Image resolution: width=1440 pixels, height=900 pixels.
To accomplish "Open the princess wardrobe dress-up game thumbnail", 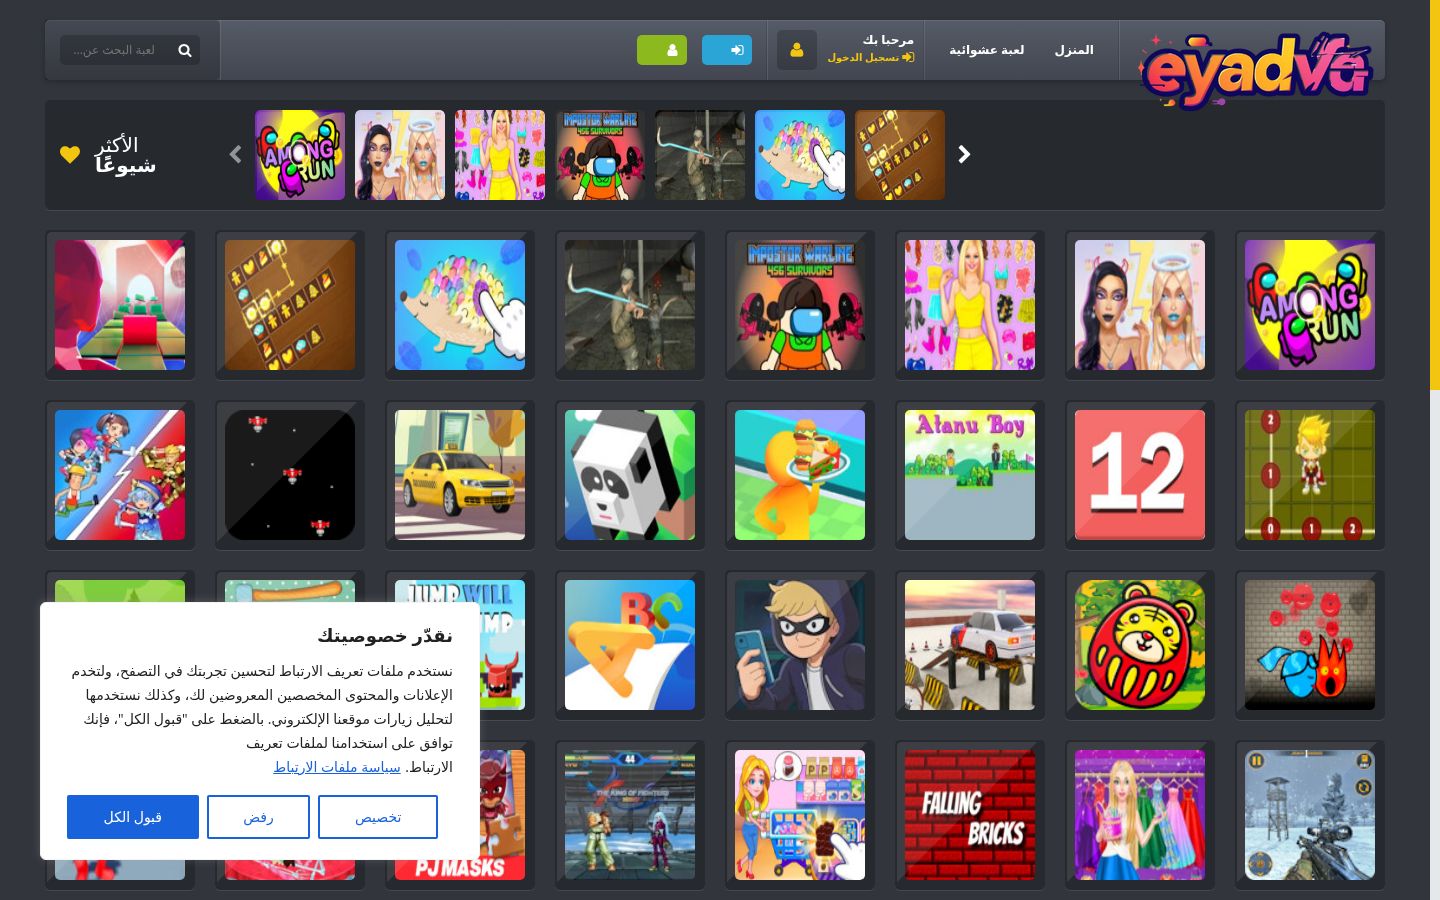I will 1140,815.
